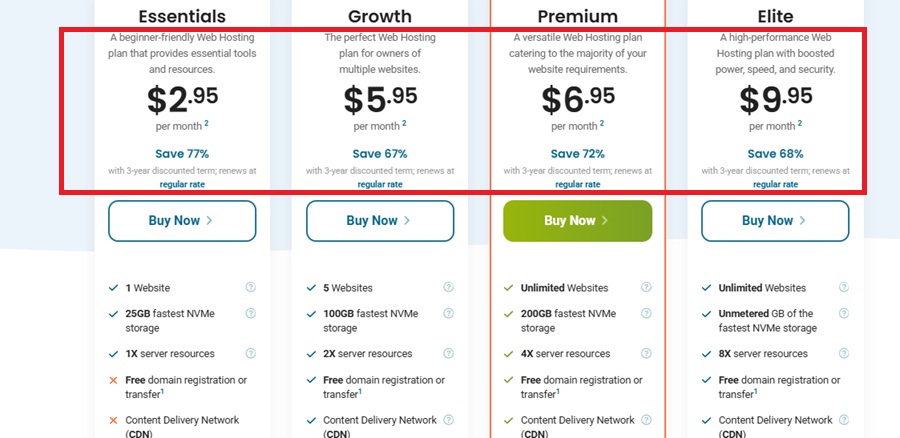Open help icon for 200GB NVMe storage
This screenshot has height=438, width=900.
[x=646, y=314]
